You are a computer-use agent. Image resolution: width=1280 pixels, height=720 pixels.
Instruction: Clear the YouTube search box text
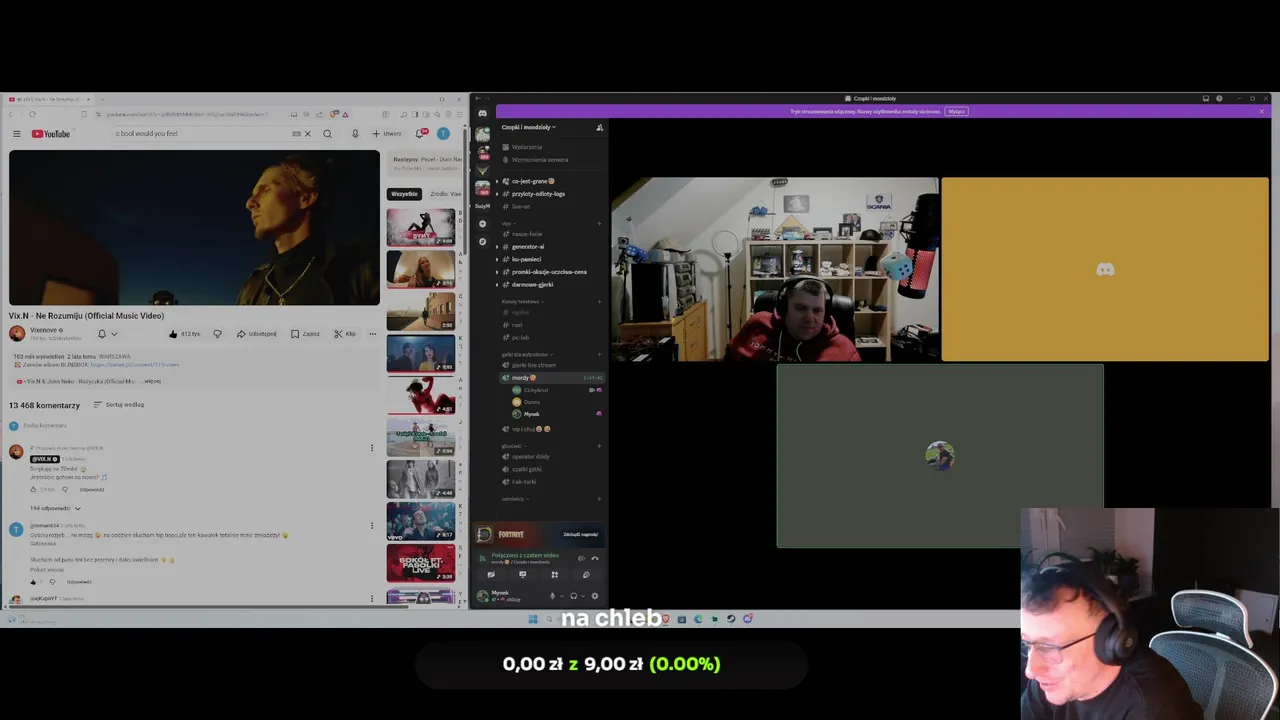tap(308, 134)
